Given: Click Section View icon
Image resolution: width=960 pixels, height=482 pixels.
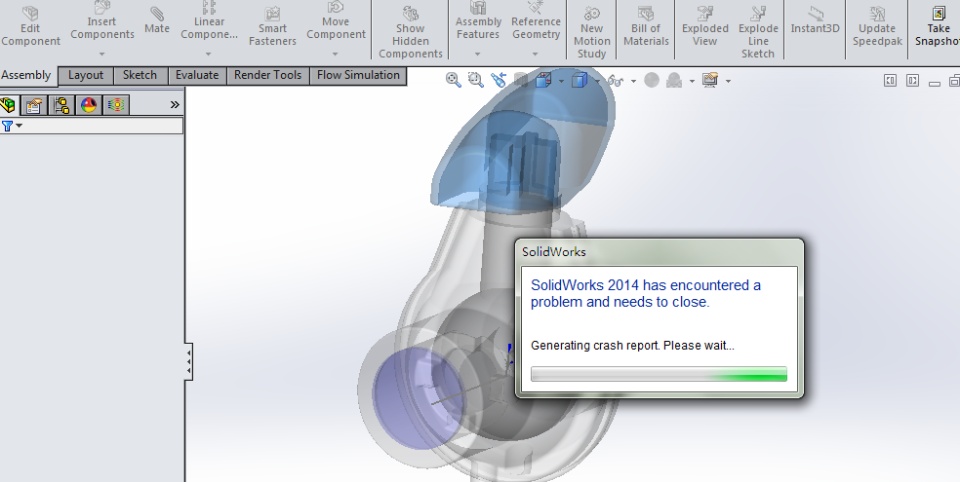Looking at the screenshot, I should click(x=520, y=80).
